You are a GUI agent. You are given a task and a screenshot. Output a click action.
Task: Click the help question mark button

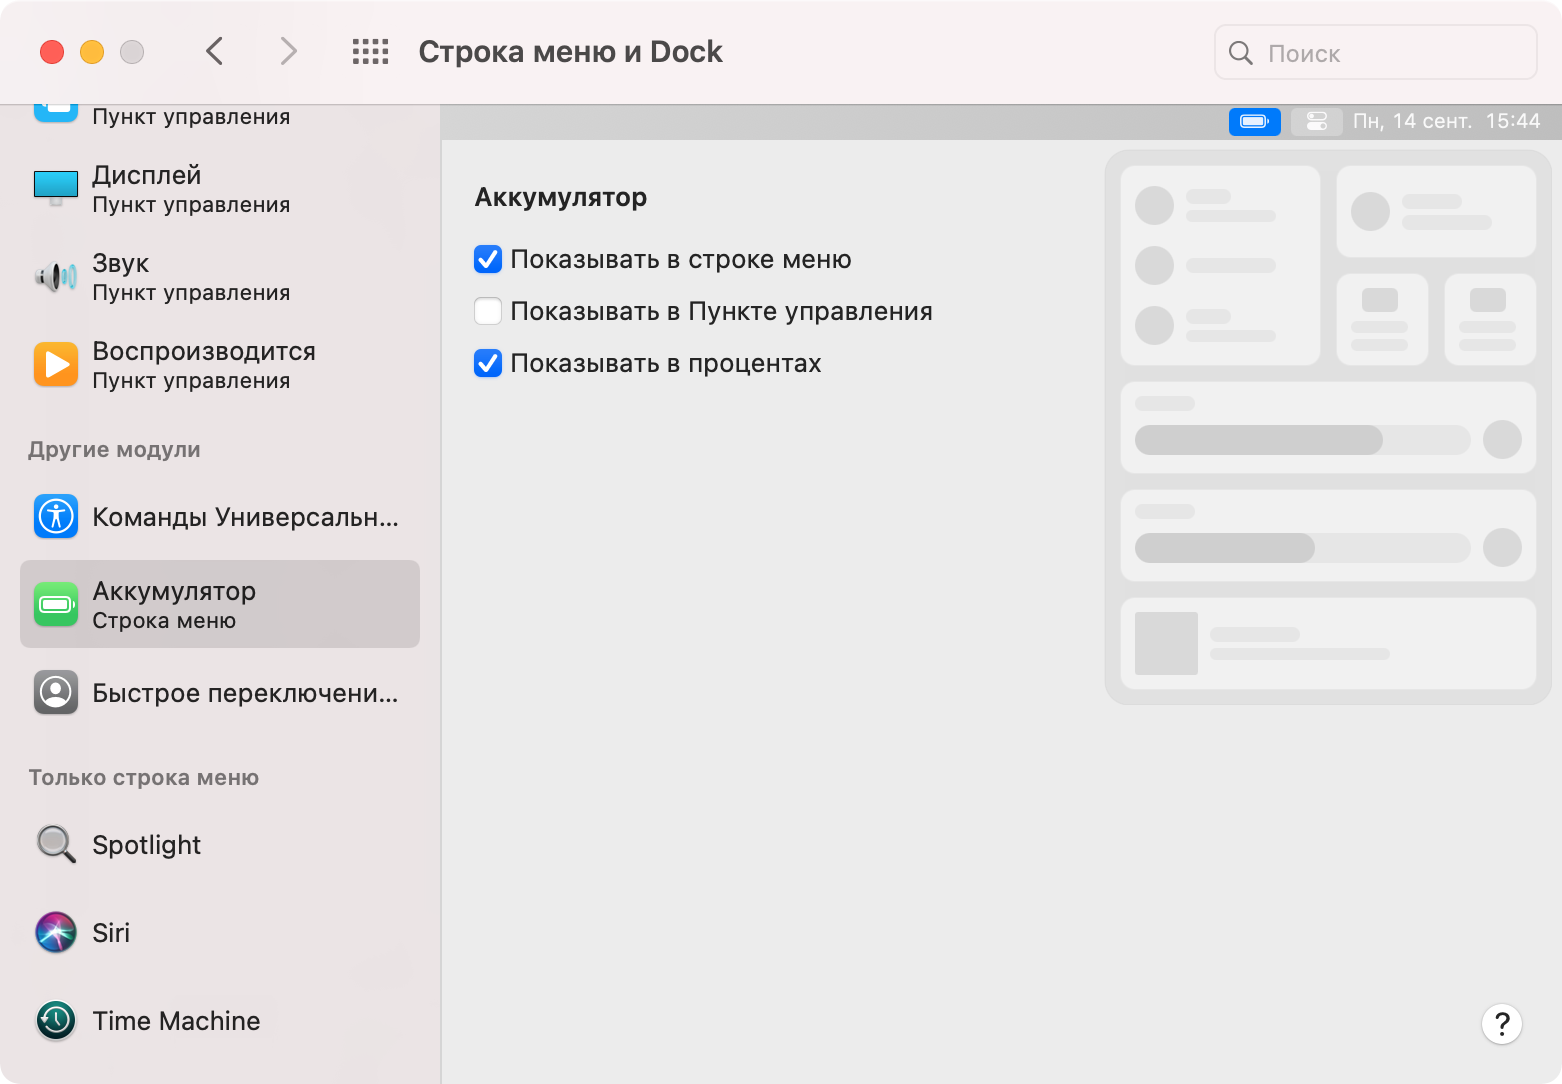click(x=1501, y=1024)
